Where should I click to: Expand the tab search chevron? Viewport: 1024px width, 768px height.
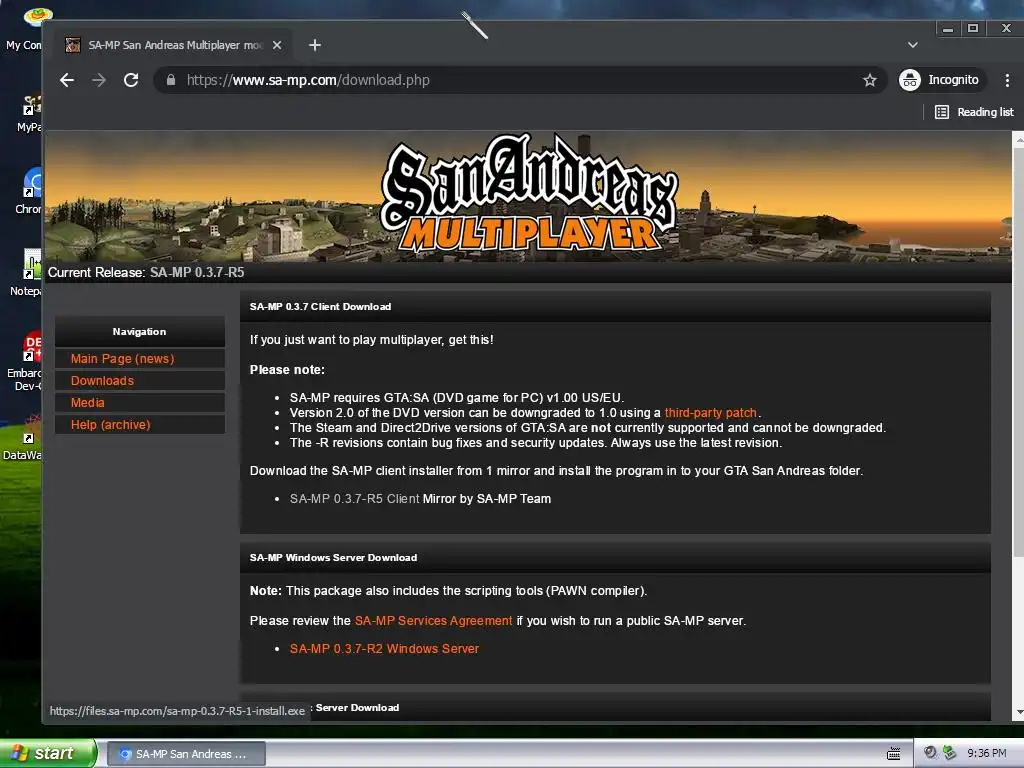point(913,45)
